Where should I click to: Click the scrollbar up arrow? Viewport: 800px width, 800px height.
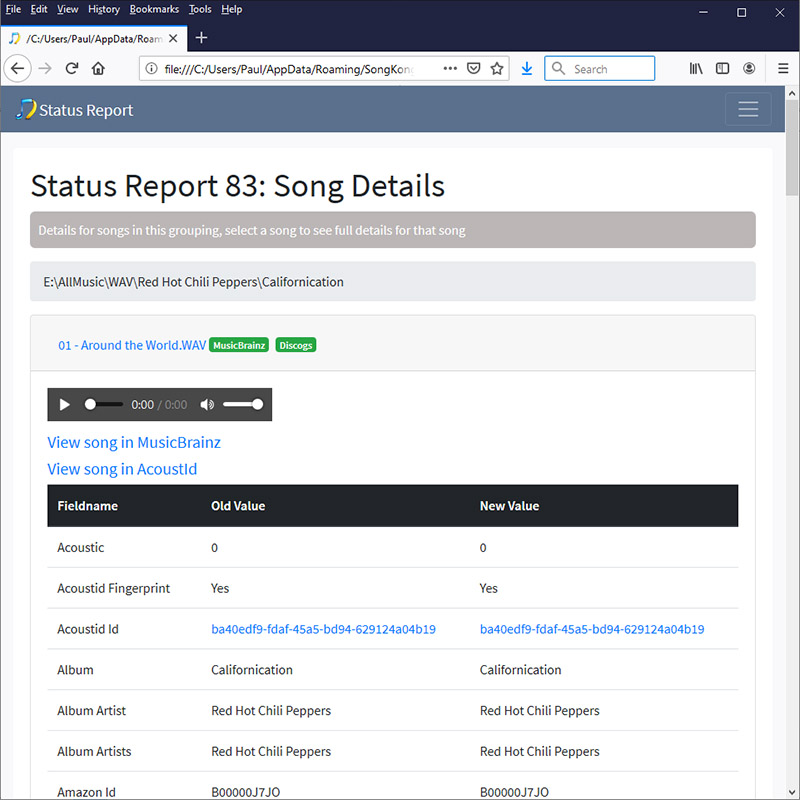tap(792, 93)
